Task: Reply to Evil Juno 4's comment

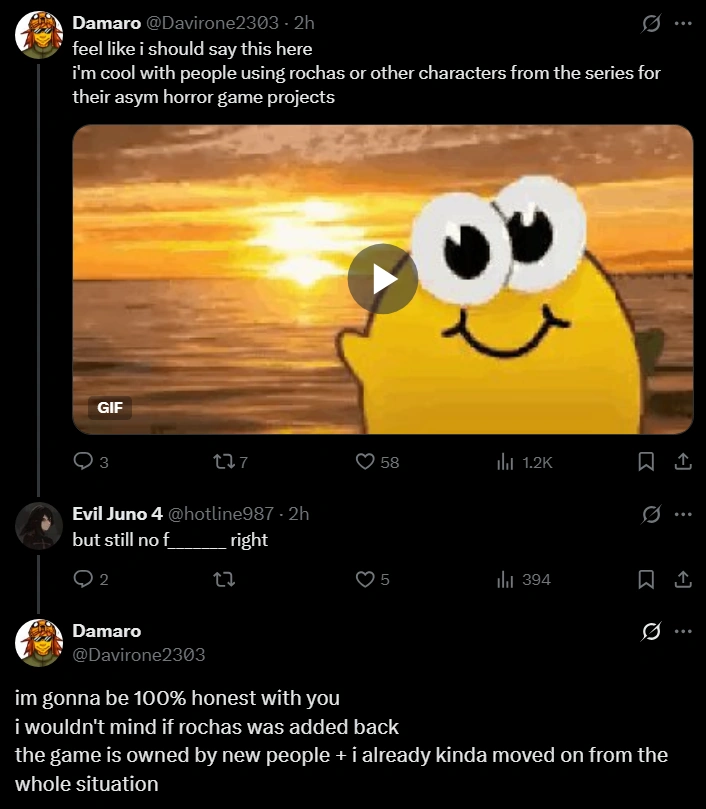Action: pos(83,579)
